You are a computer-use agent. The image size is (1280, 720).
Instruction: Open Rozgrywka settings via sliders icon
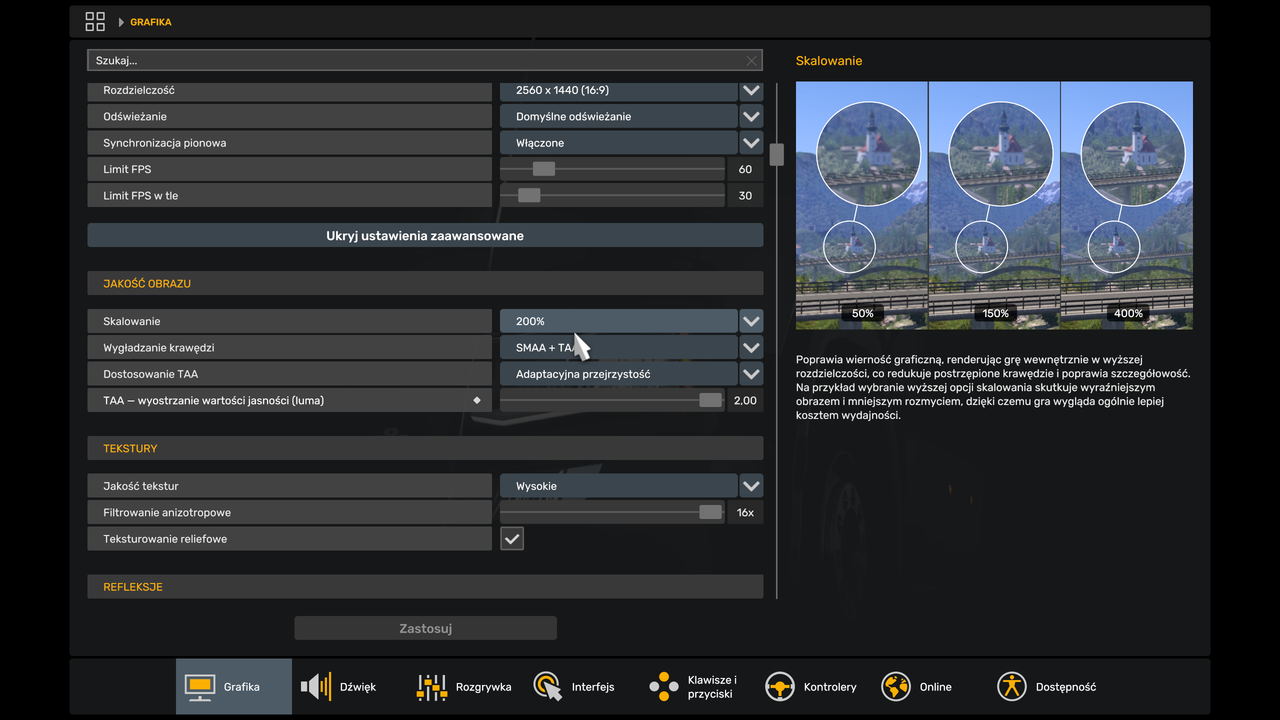point(430,686)
